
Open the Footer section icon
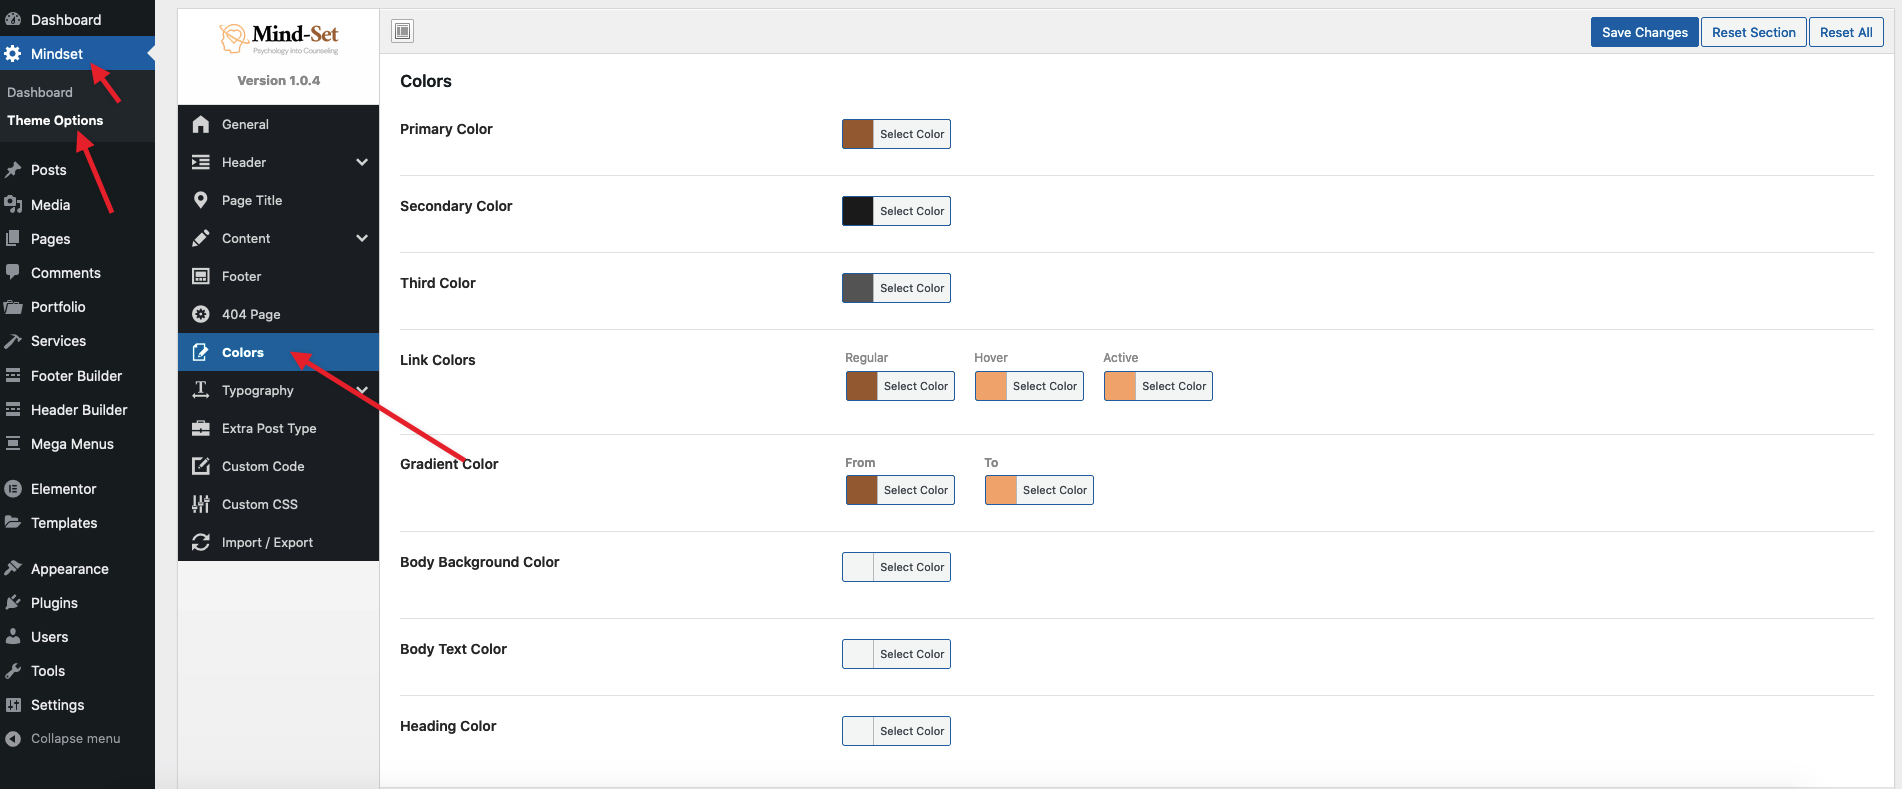201,276
